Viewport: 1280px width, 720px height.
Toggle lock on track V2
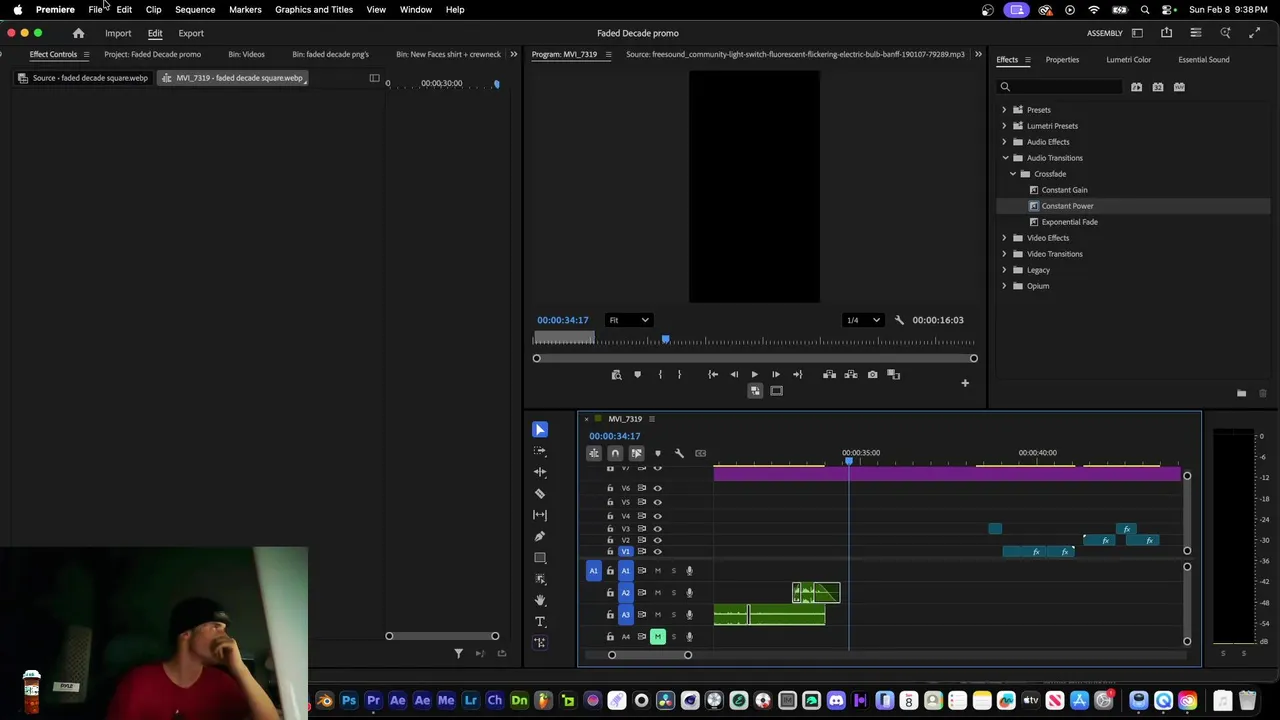click(x=610, y=540)
